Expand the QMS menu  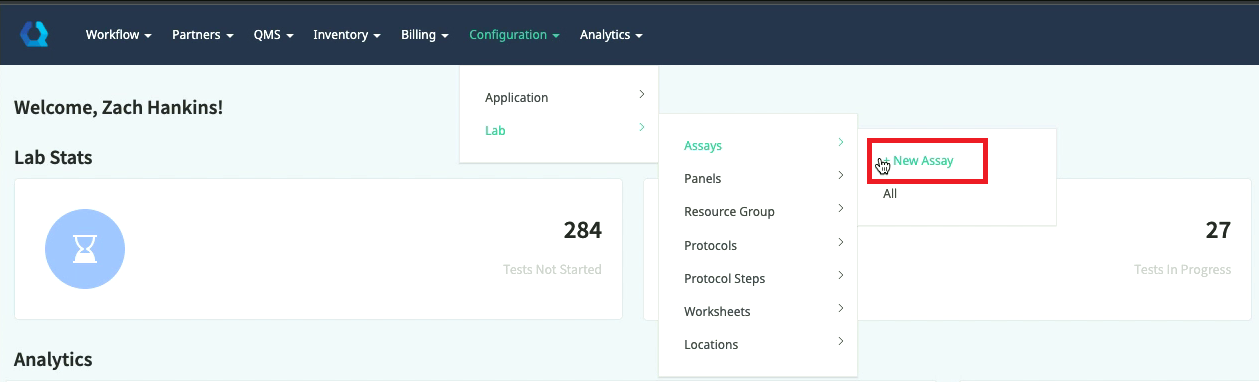273,35
